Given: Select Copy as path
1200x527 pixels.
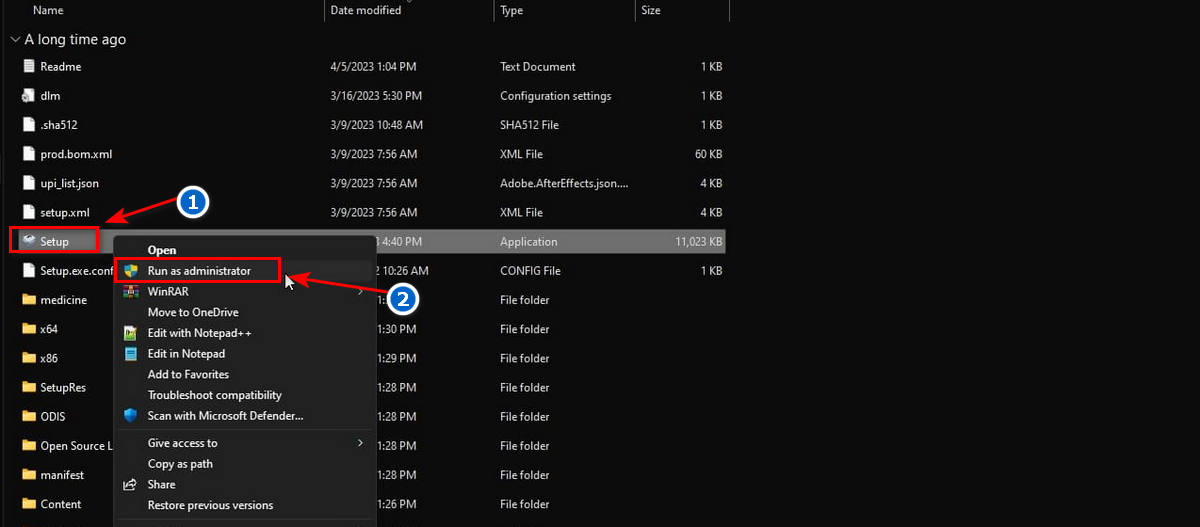Looking at the screenshot, I should pos(180,464).
